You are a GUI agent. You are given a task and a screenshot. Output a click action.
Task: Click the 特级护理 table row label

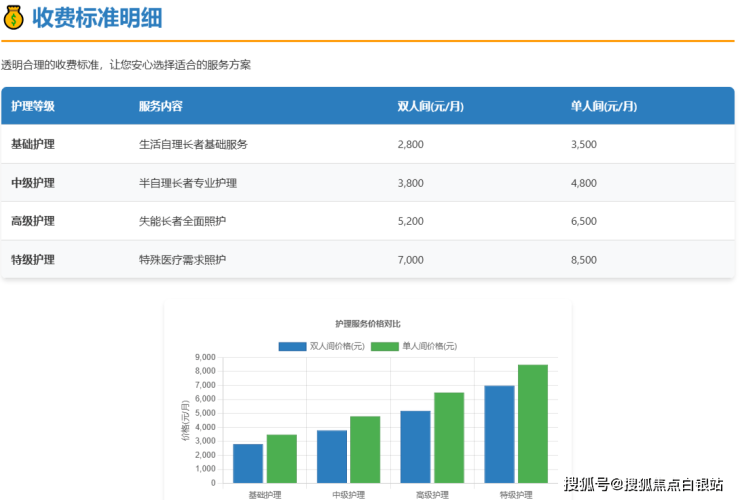(x=33, y=260)
